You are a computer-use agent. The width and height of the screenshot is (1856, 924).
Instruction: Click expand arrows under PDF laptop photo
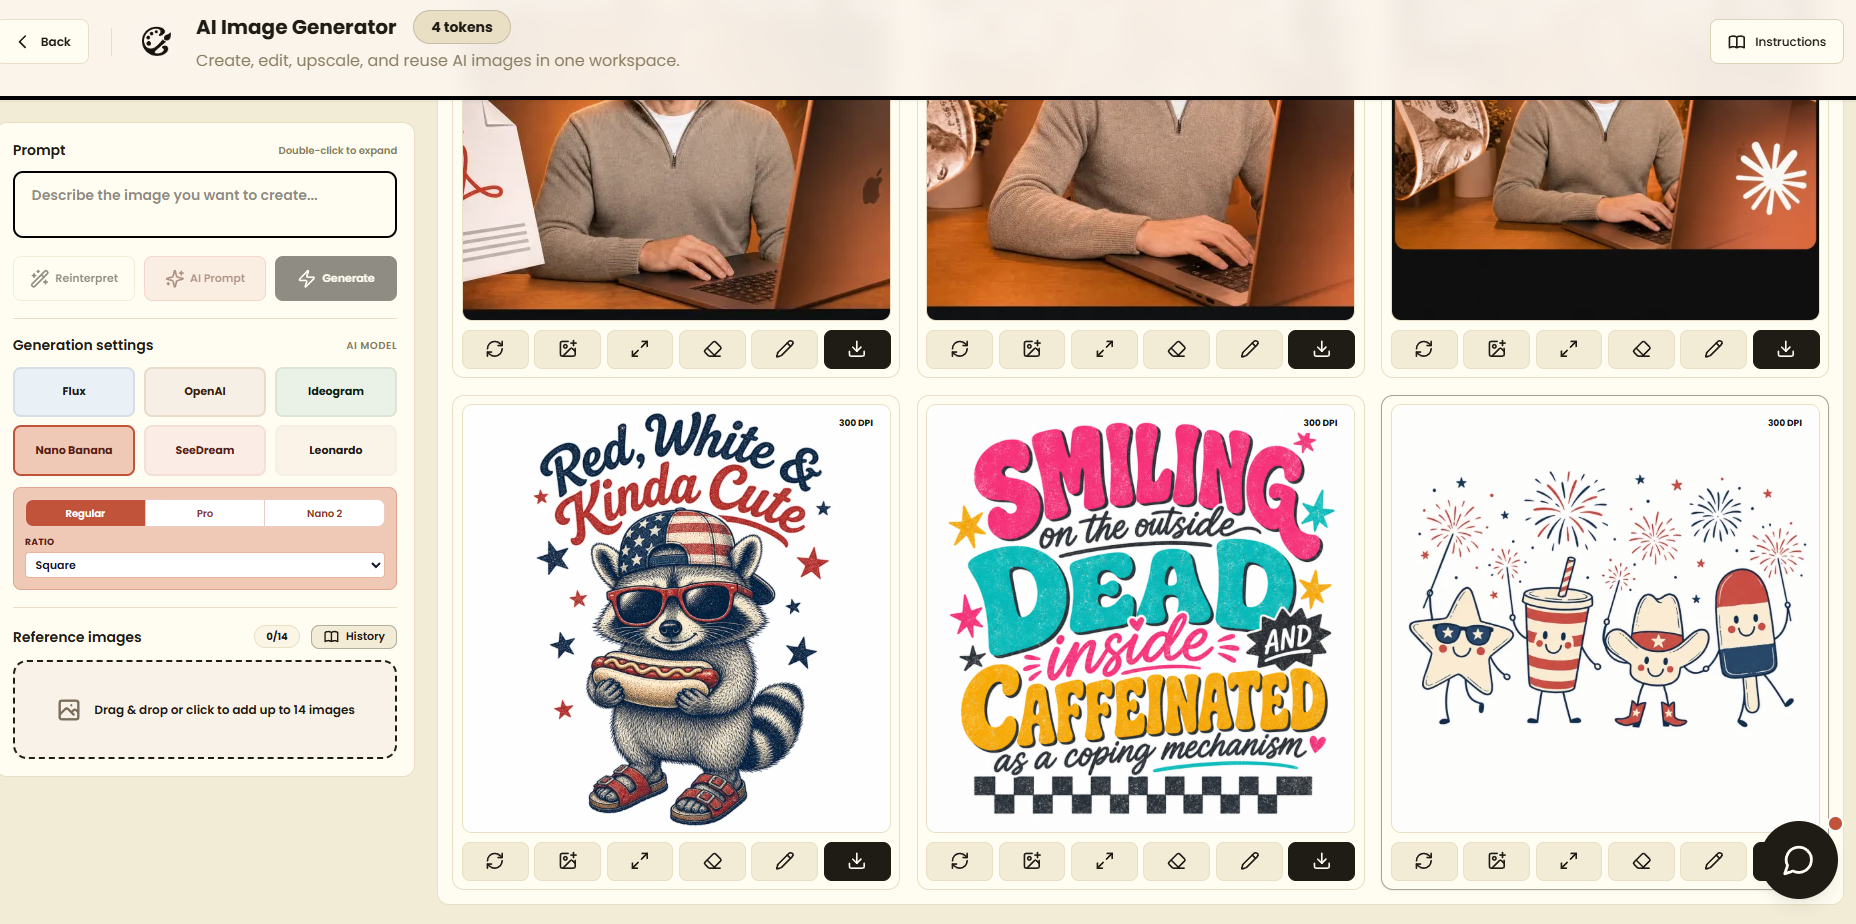[x=640, y=349]
